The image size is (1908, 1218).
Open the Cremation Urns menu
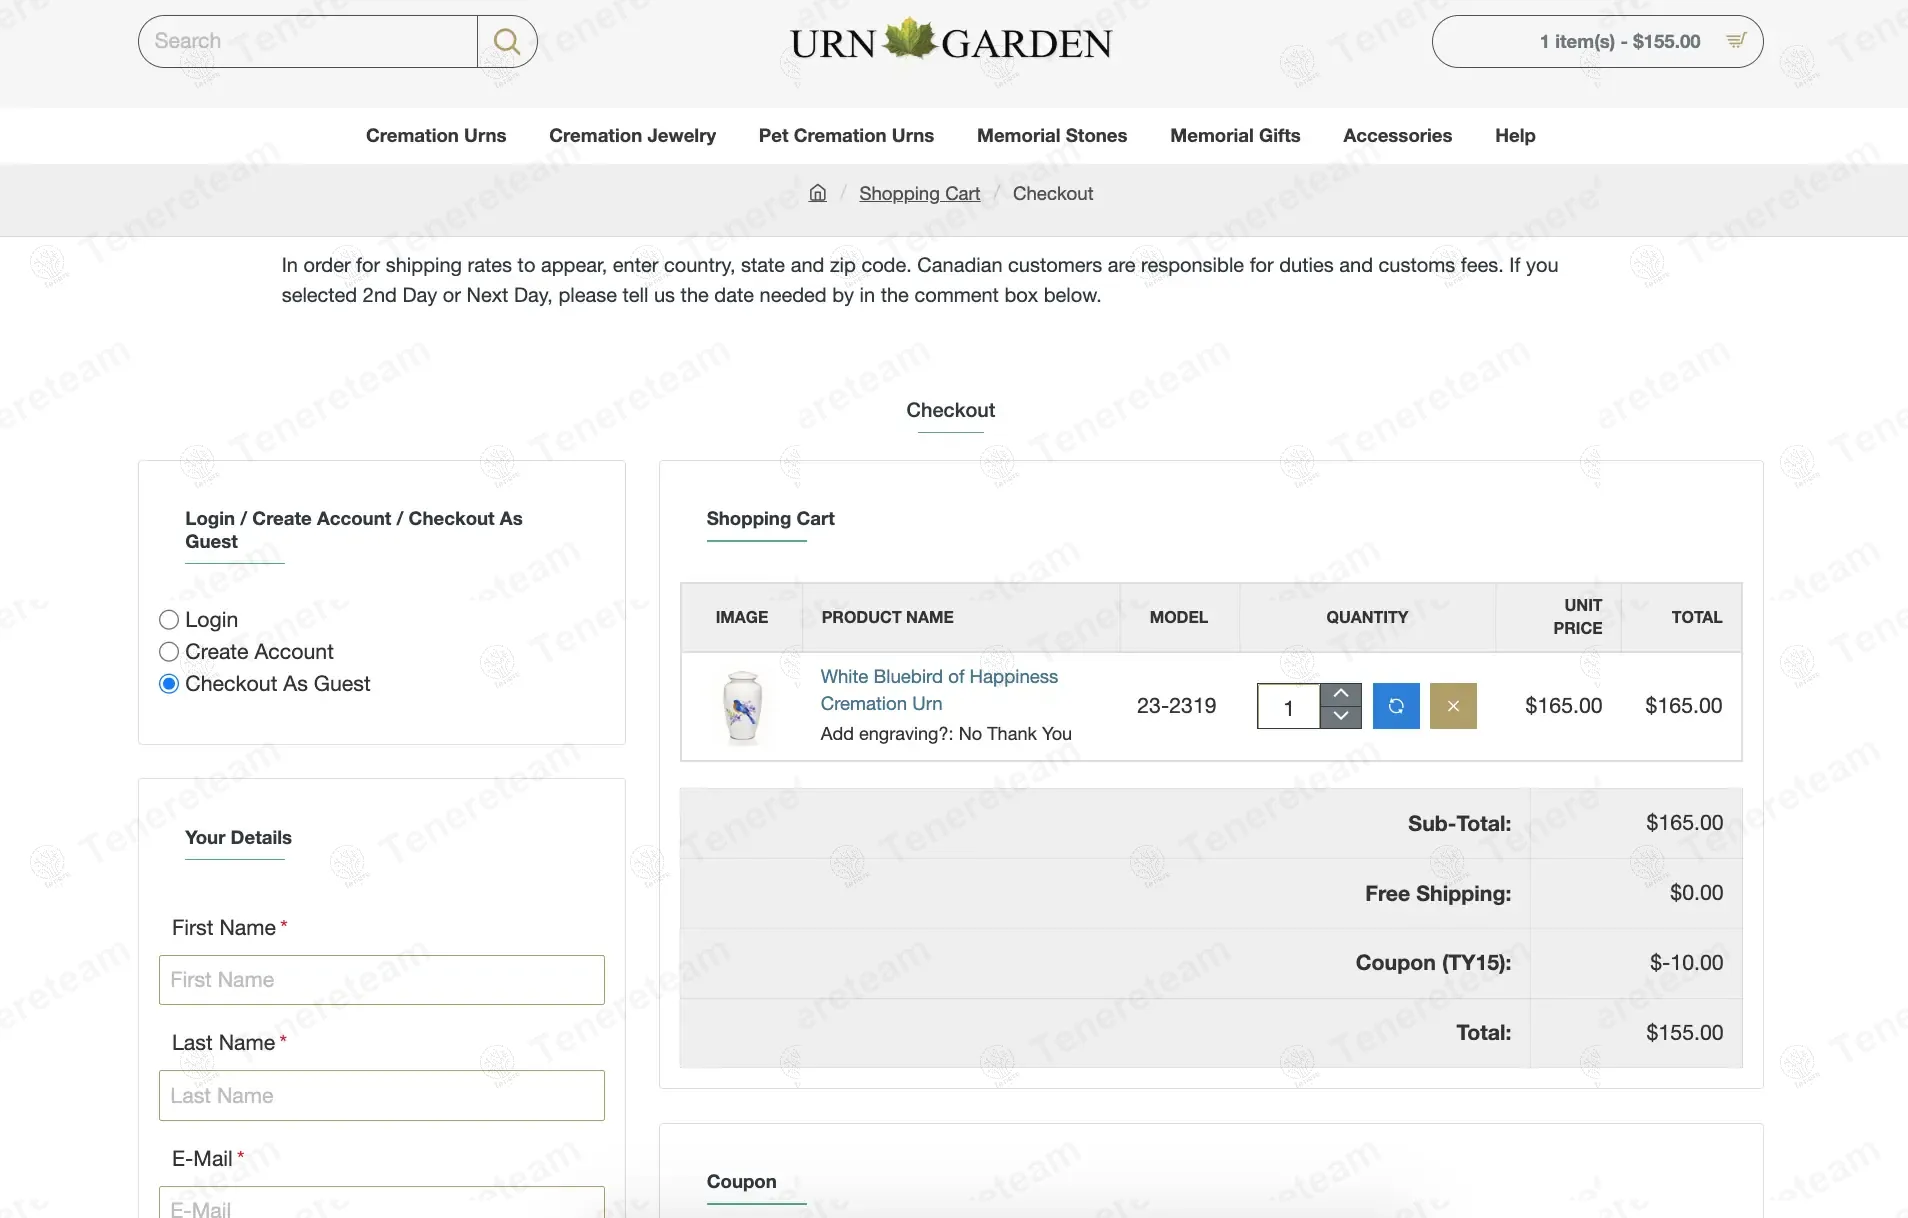point(436,136)
